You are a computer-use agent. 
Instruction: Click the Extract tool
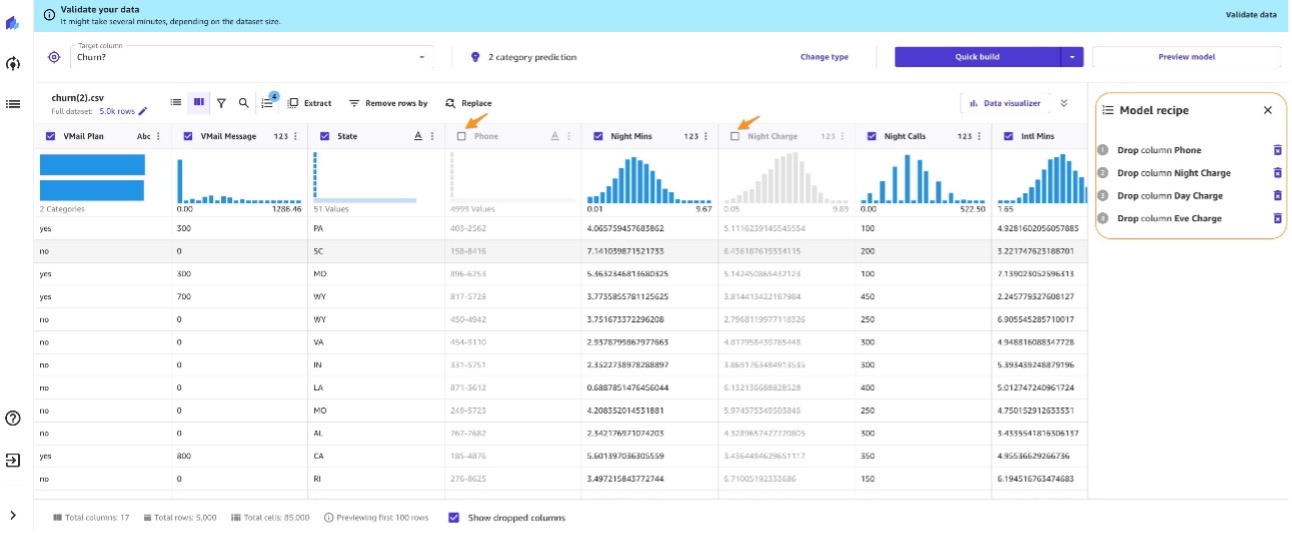click(310, 103)
